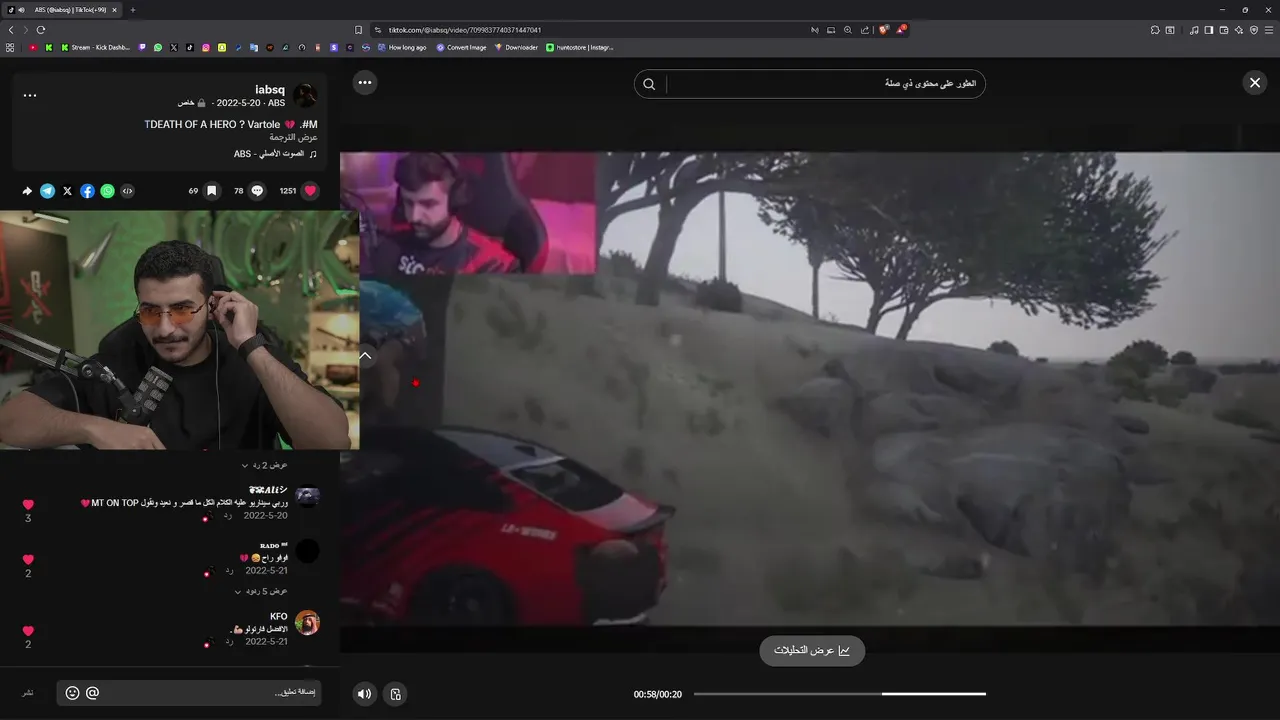Reply to the MT ON TOP comment
The image size is (1280, 720).
(228, 515)
